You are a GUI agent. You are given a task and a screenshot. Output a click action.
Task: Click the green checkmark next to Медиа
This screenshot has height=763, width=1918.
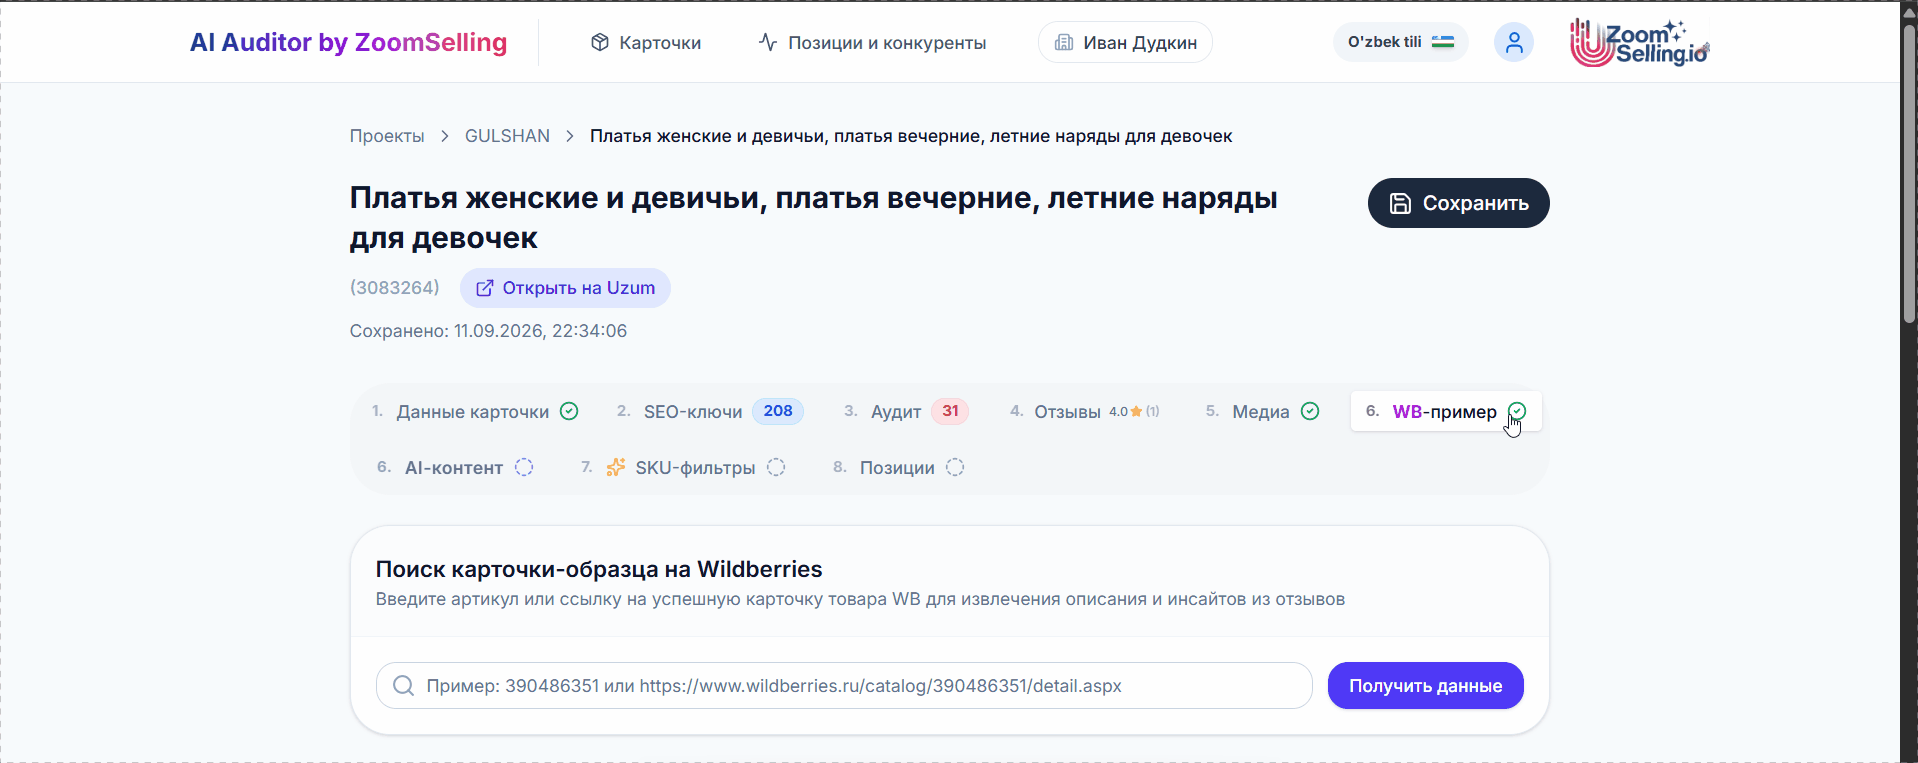pos(1310,411)
